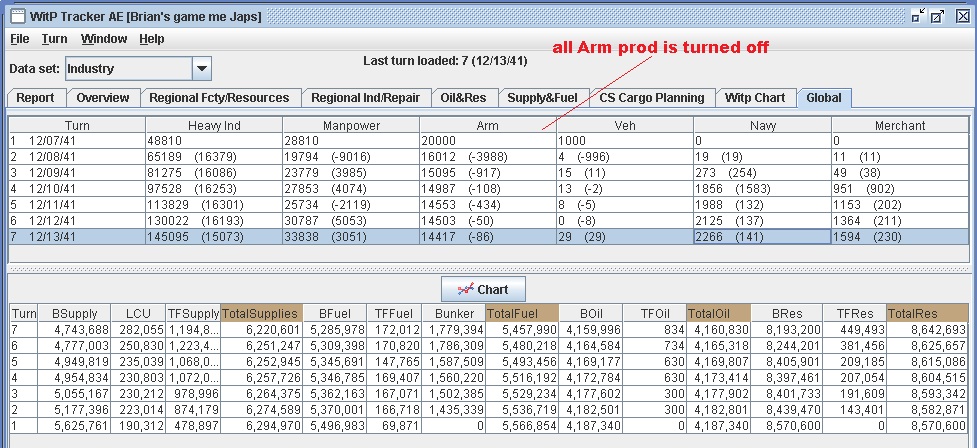Select the turn row 3 12/09/41
This screenshot has height=448, width=977.
click(x=488, y=173)
